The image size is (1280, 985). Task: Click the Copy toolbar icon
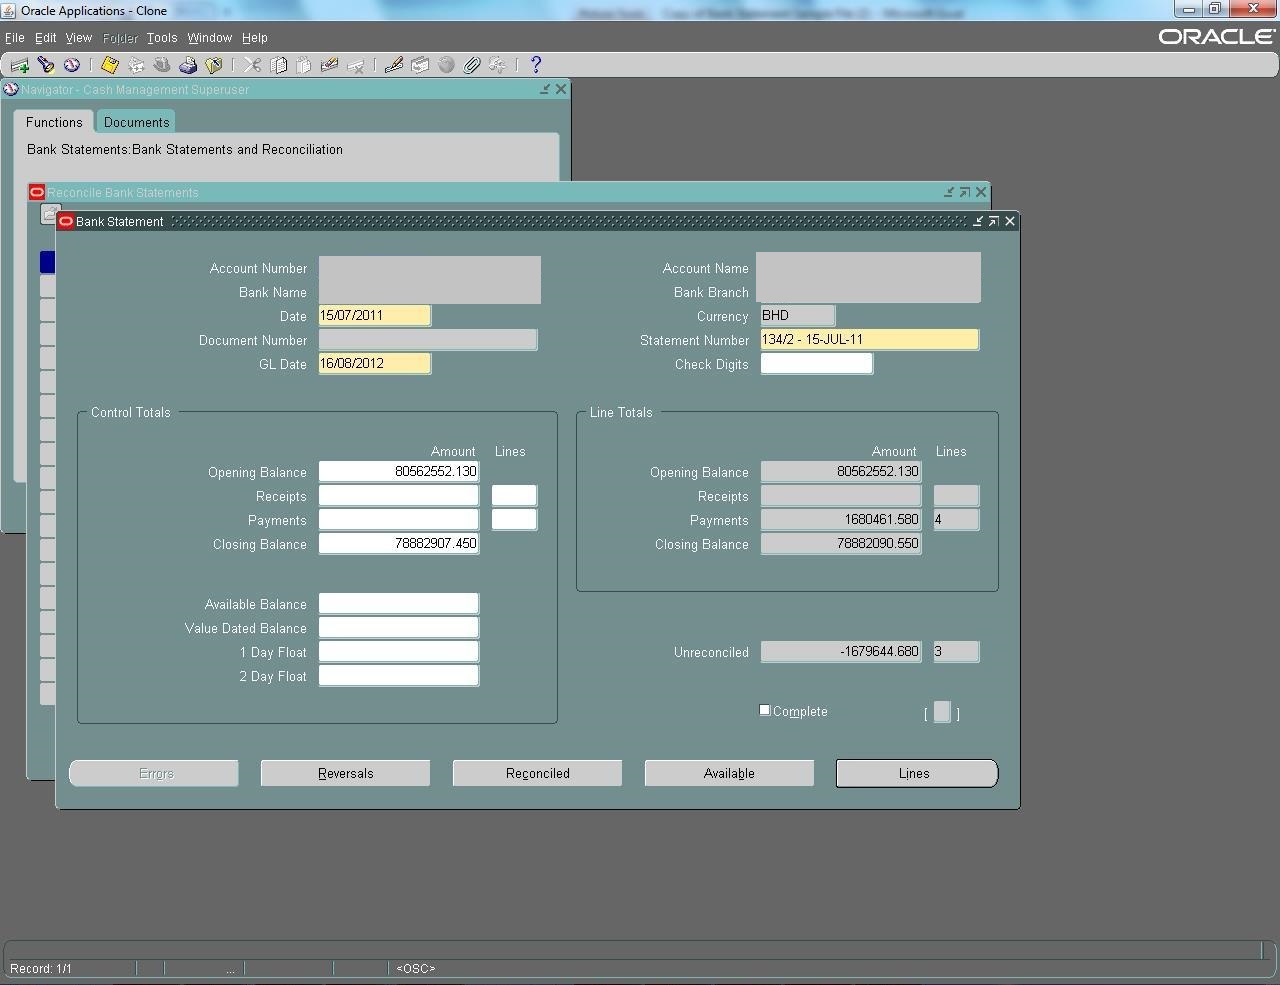(x=279, y=66)
